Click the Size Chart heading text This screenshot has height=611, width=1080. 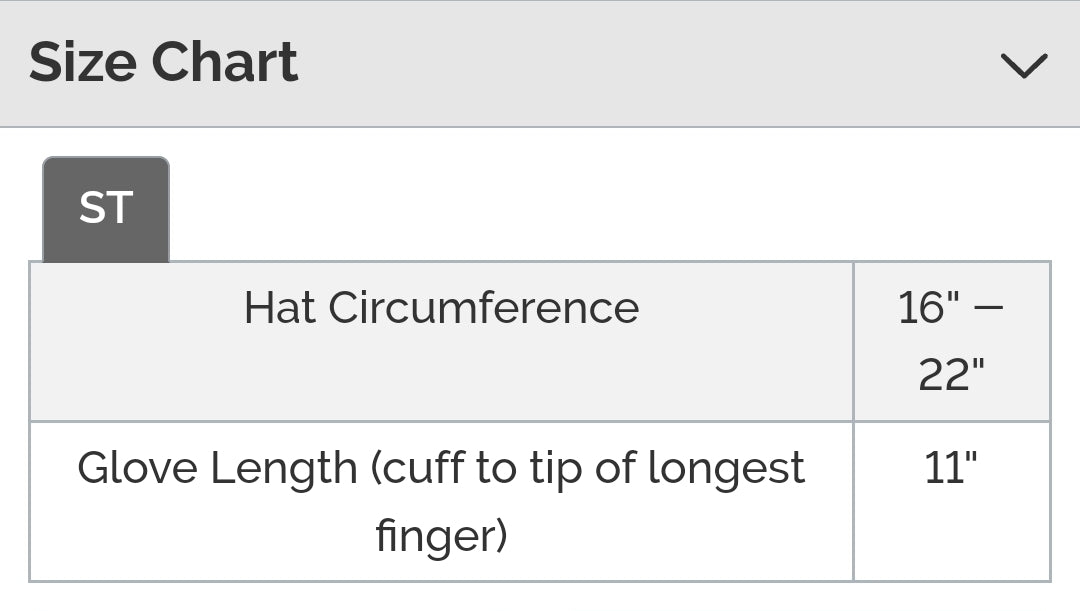tap(163, 62)
